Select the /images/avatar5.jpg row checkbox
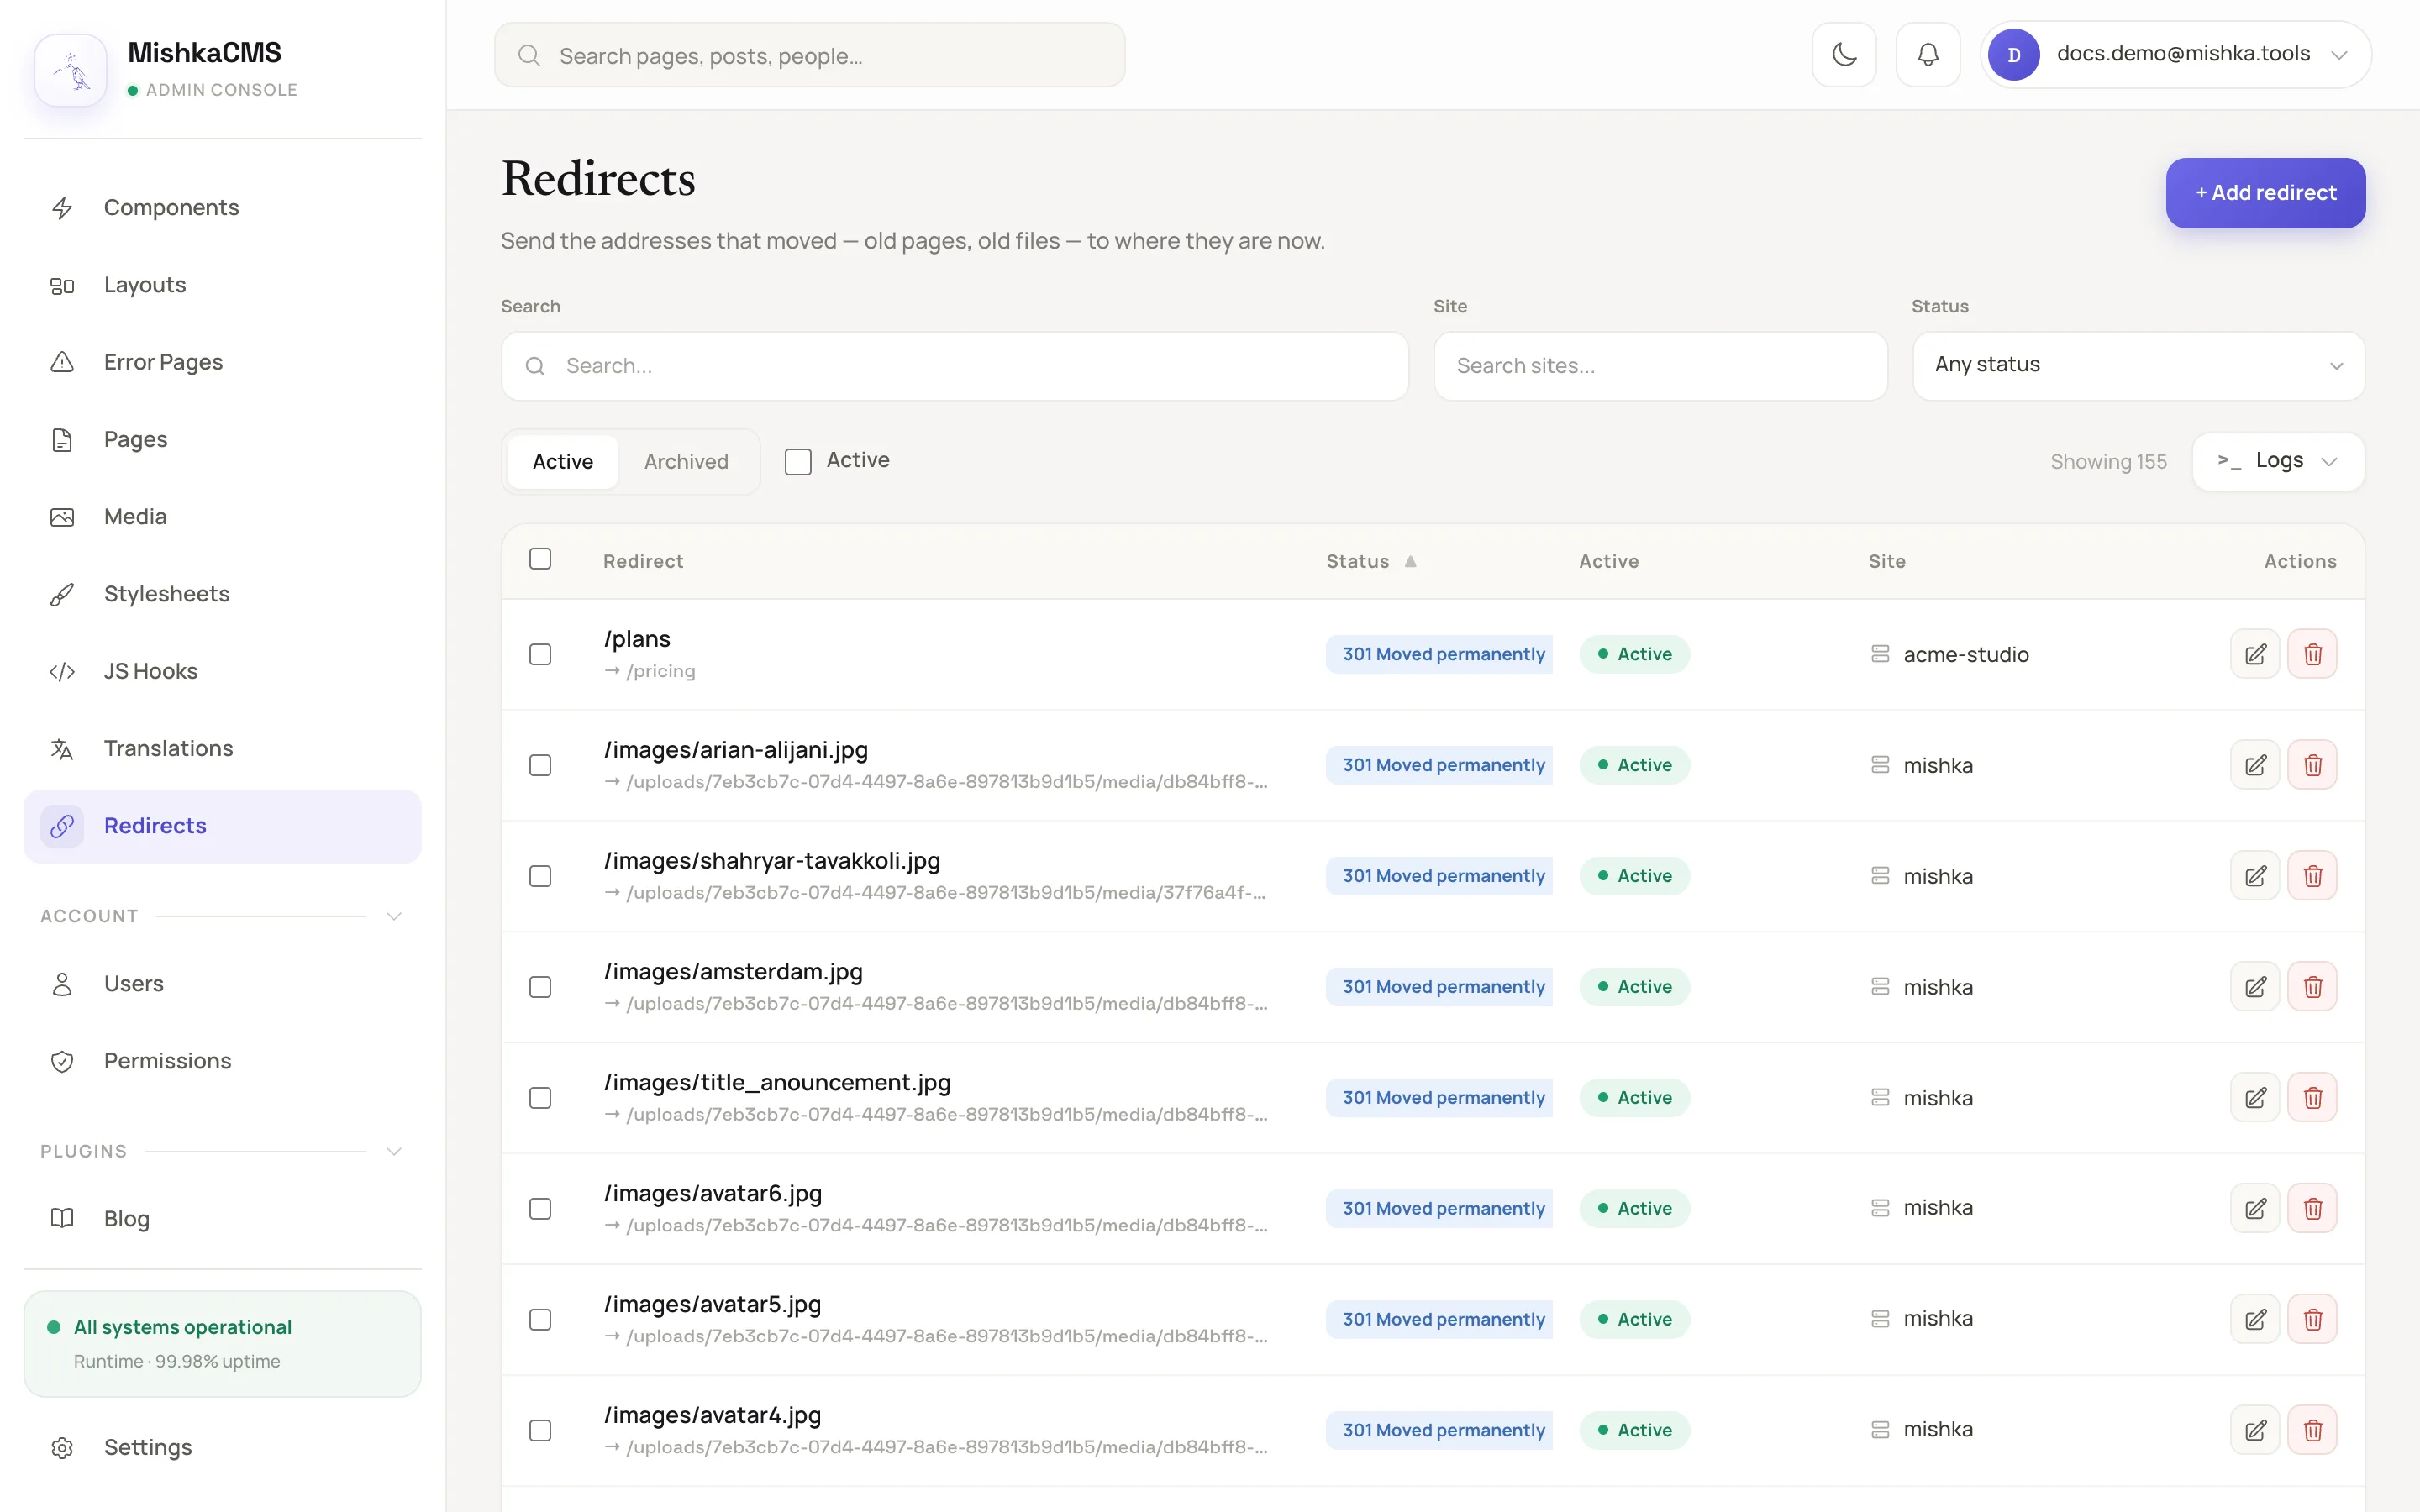The image size is (2420, 1512). pos(540,1319)
